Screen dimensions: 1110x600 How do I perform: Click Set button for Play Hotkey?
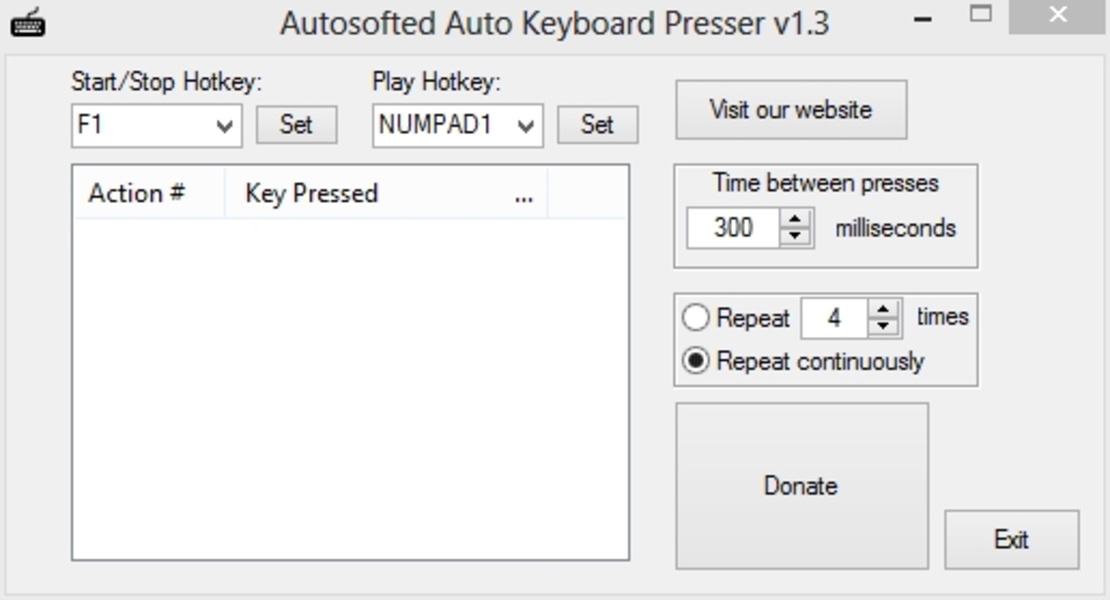point(597,125)
